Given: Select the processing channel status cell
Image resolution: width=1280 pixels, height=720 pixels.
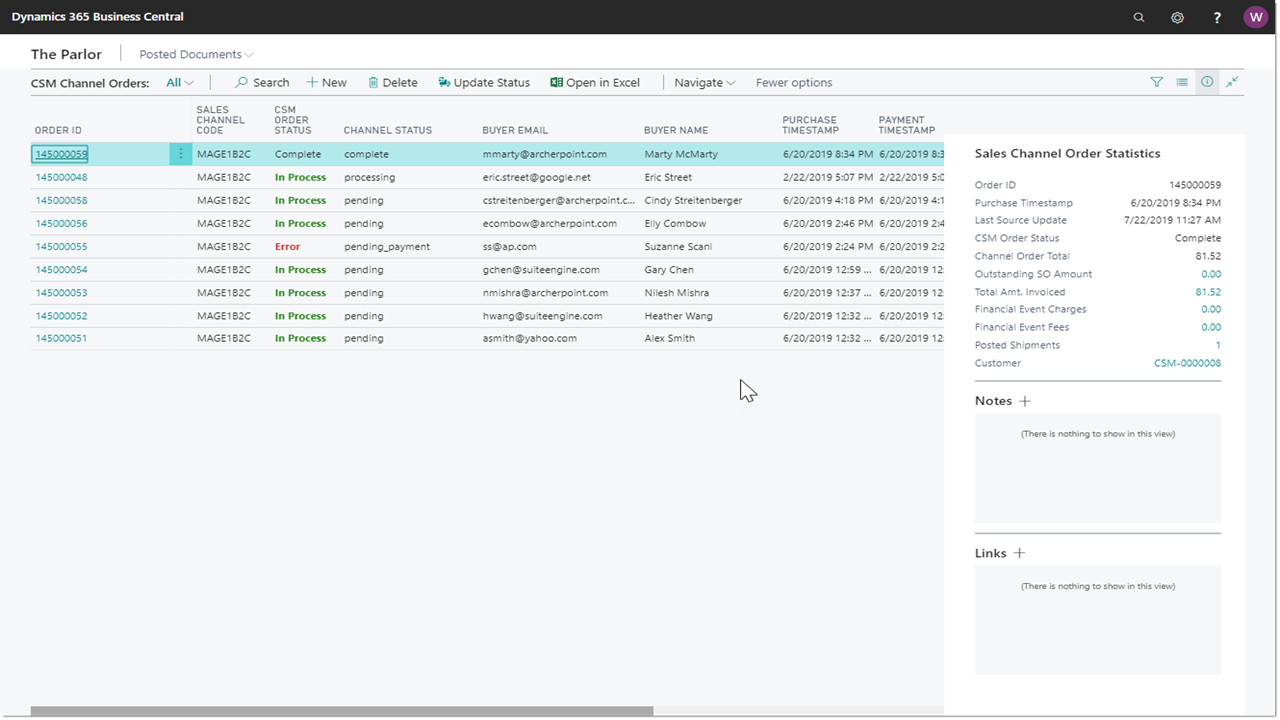Looking at the screenshot, I should [369, 177].
